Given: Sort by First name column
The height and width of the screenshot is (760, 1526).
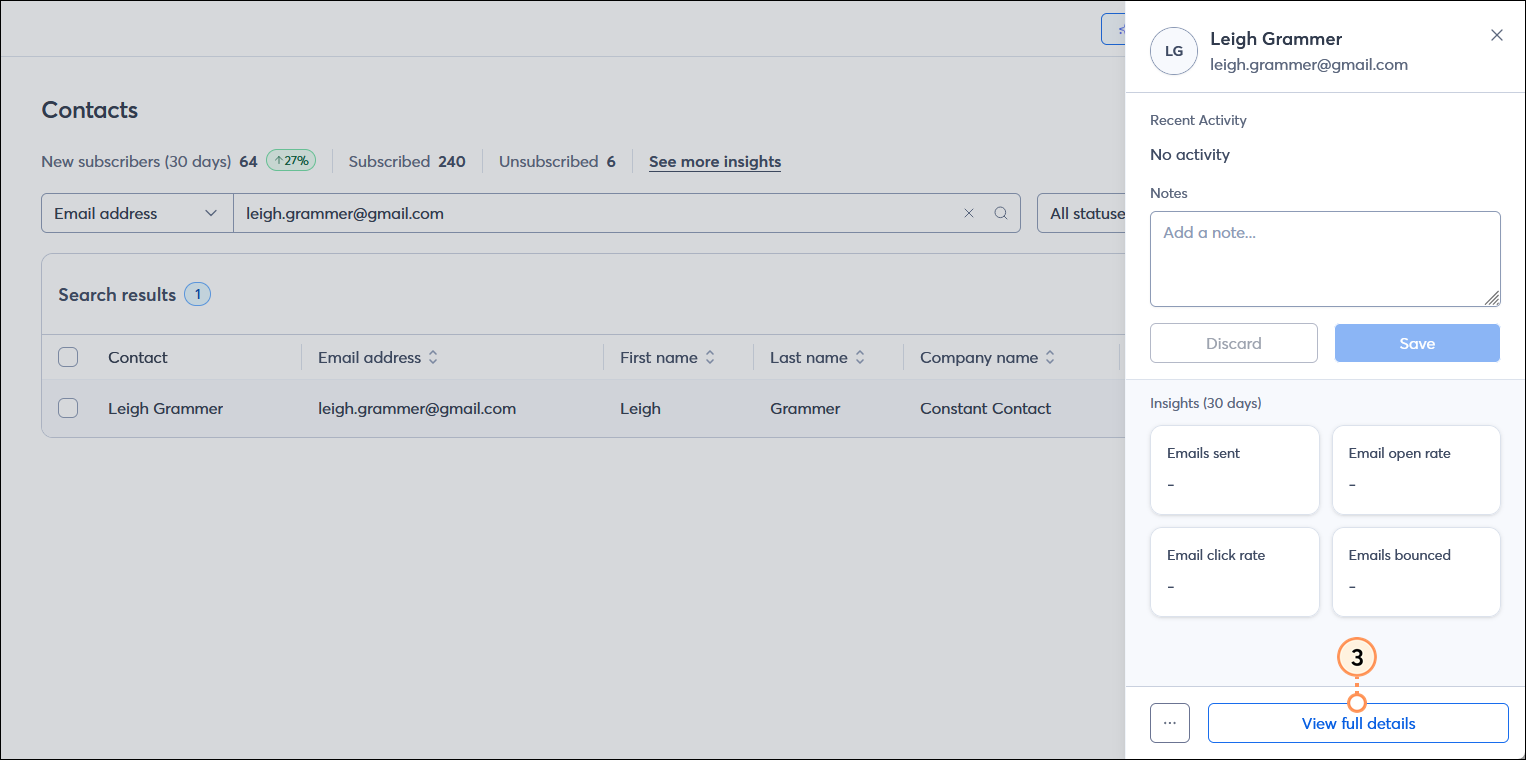Looking at the screenshot, I should pyautogui.click(x=710, y=357).
